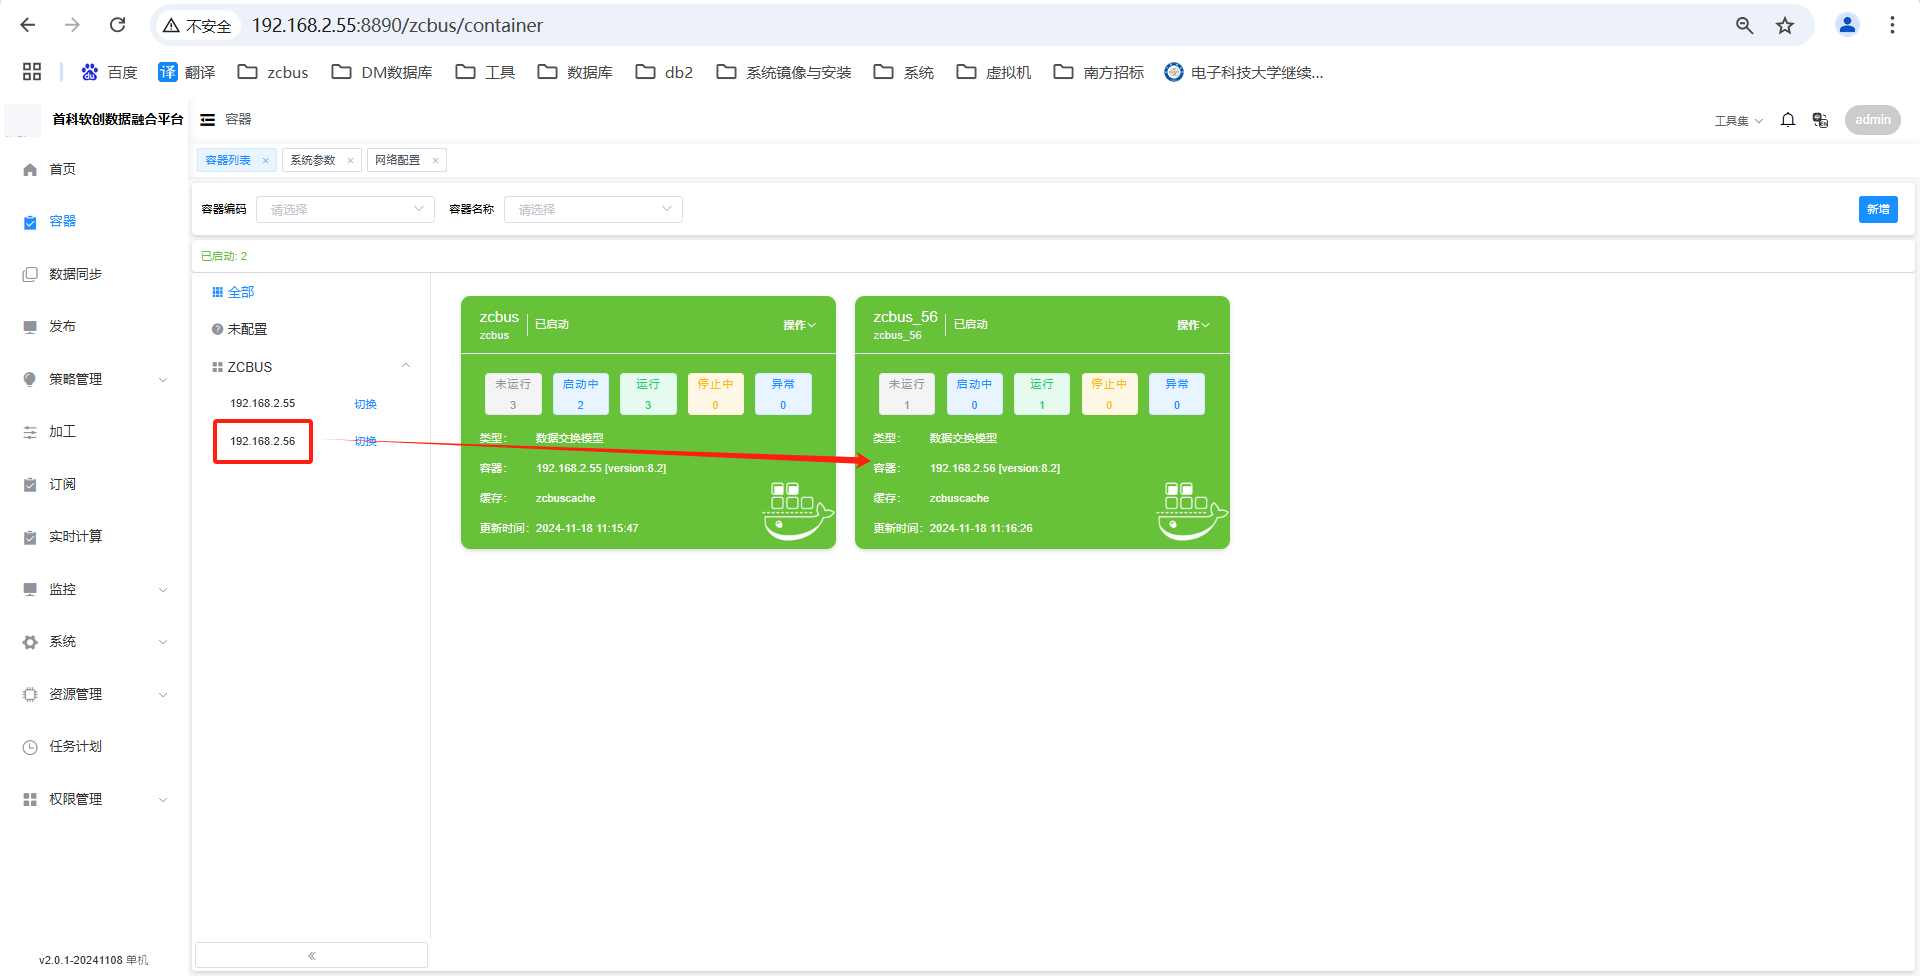Collapse tree panel with double-arrow icon
The height and width of the screenshot is (976, 1920).
pyautogui.click(x=312, y=956)
